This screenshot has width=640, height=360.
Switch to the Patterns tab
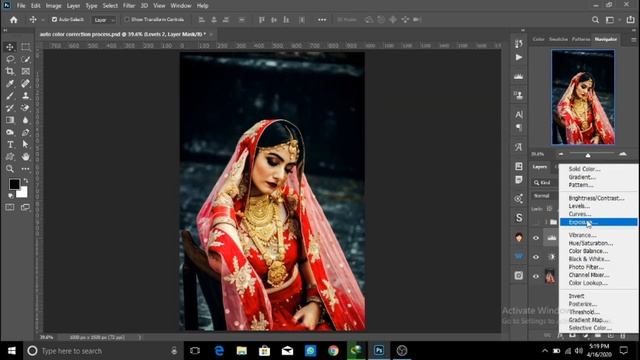tap(581, 39)
